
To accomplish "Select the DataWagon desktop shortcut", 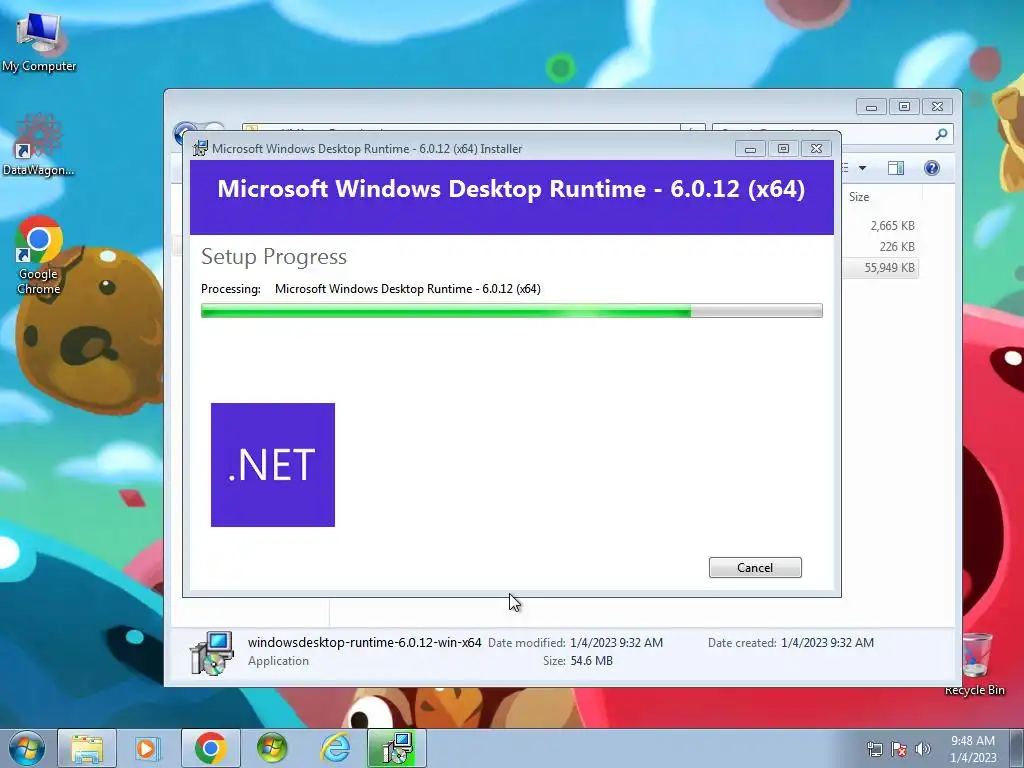I will click(x=39, y=145).
